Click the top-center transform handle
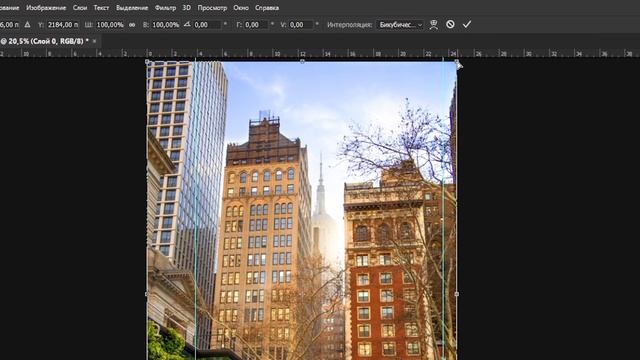Image resolution: width=640 pixels, height=360 pixels. click(302, 62)
